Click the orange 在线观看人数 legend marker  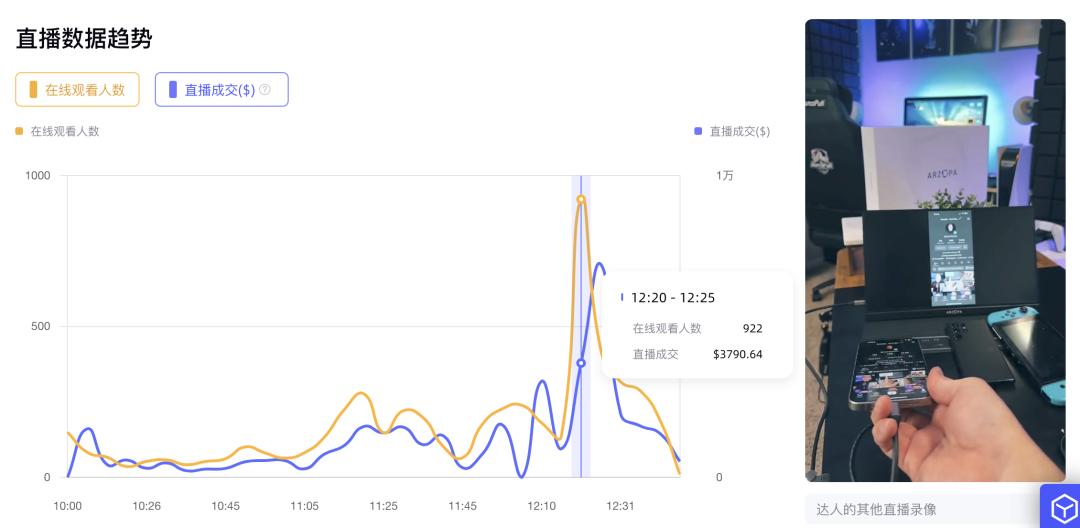(19, 131)
